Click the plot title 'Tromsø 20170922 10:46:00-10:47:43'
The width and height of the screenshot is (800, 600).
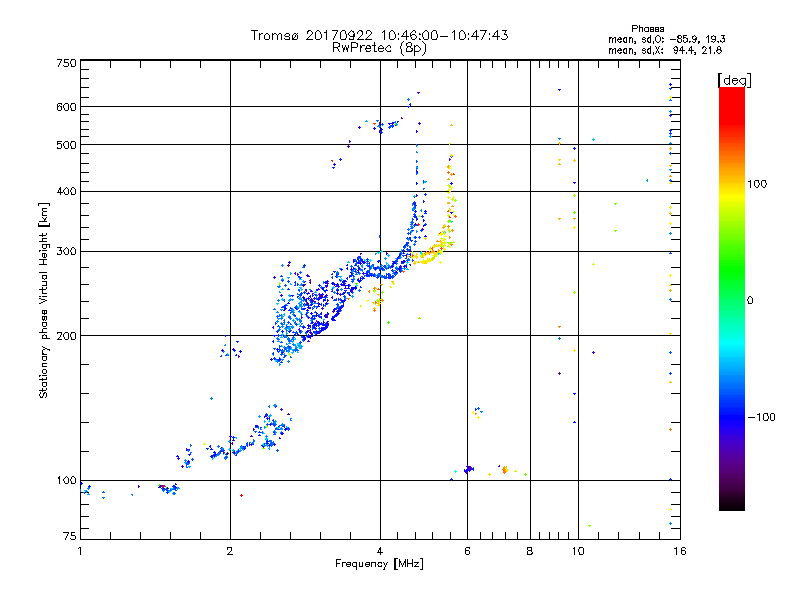[379, 35]
